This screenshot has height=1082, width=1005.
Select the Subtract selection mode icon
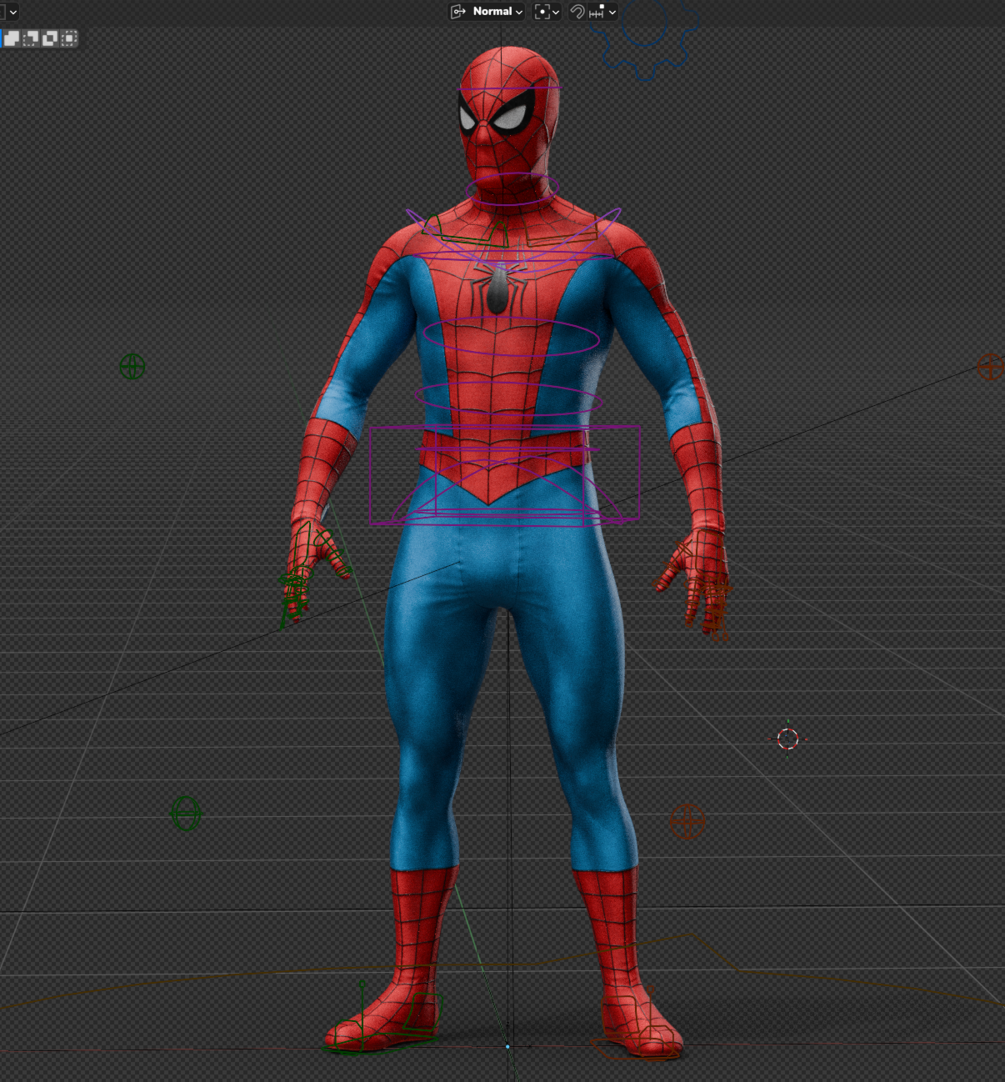point(31,39)
